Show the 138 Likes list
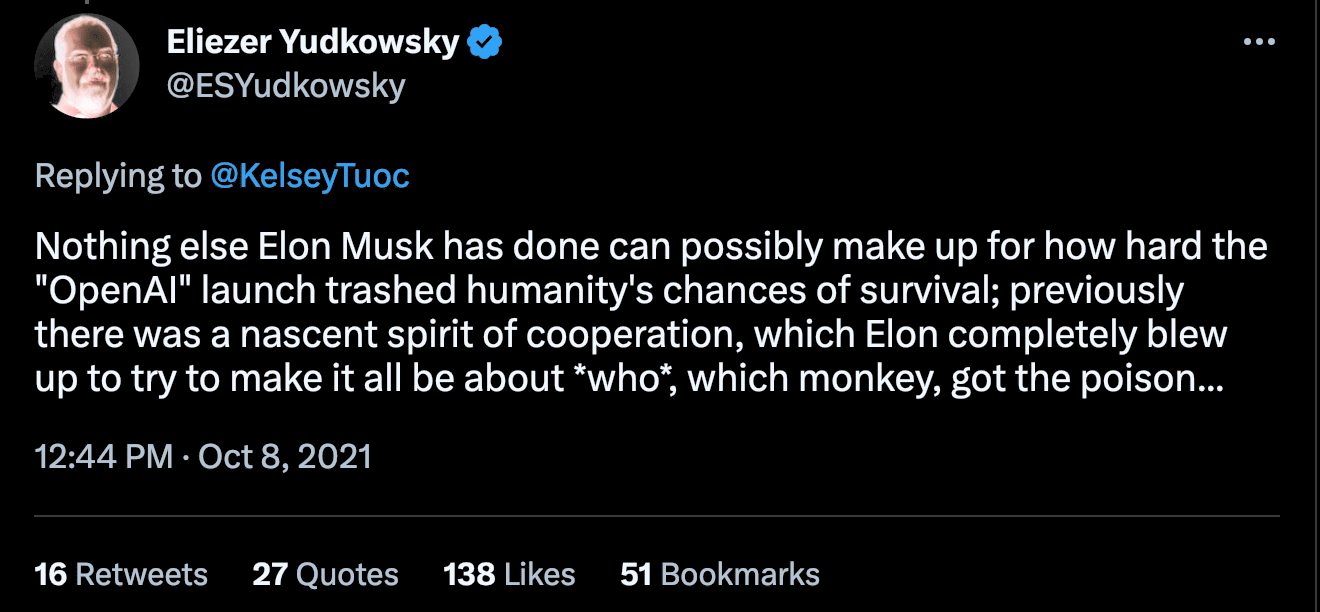1320x612 pixels. (x=509, y=574)
